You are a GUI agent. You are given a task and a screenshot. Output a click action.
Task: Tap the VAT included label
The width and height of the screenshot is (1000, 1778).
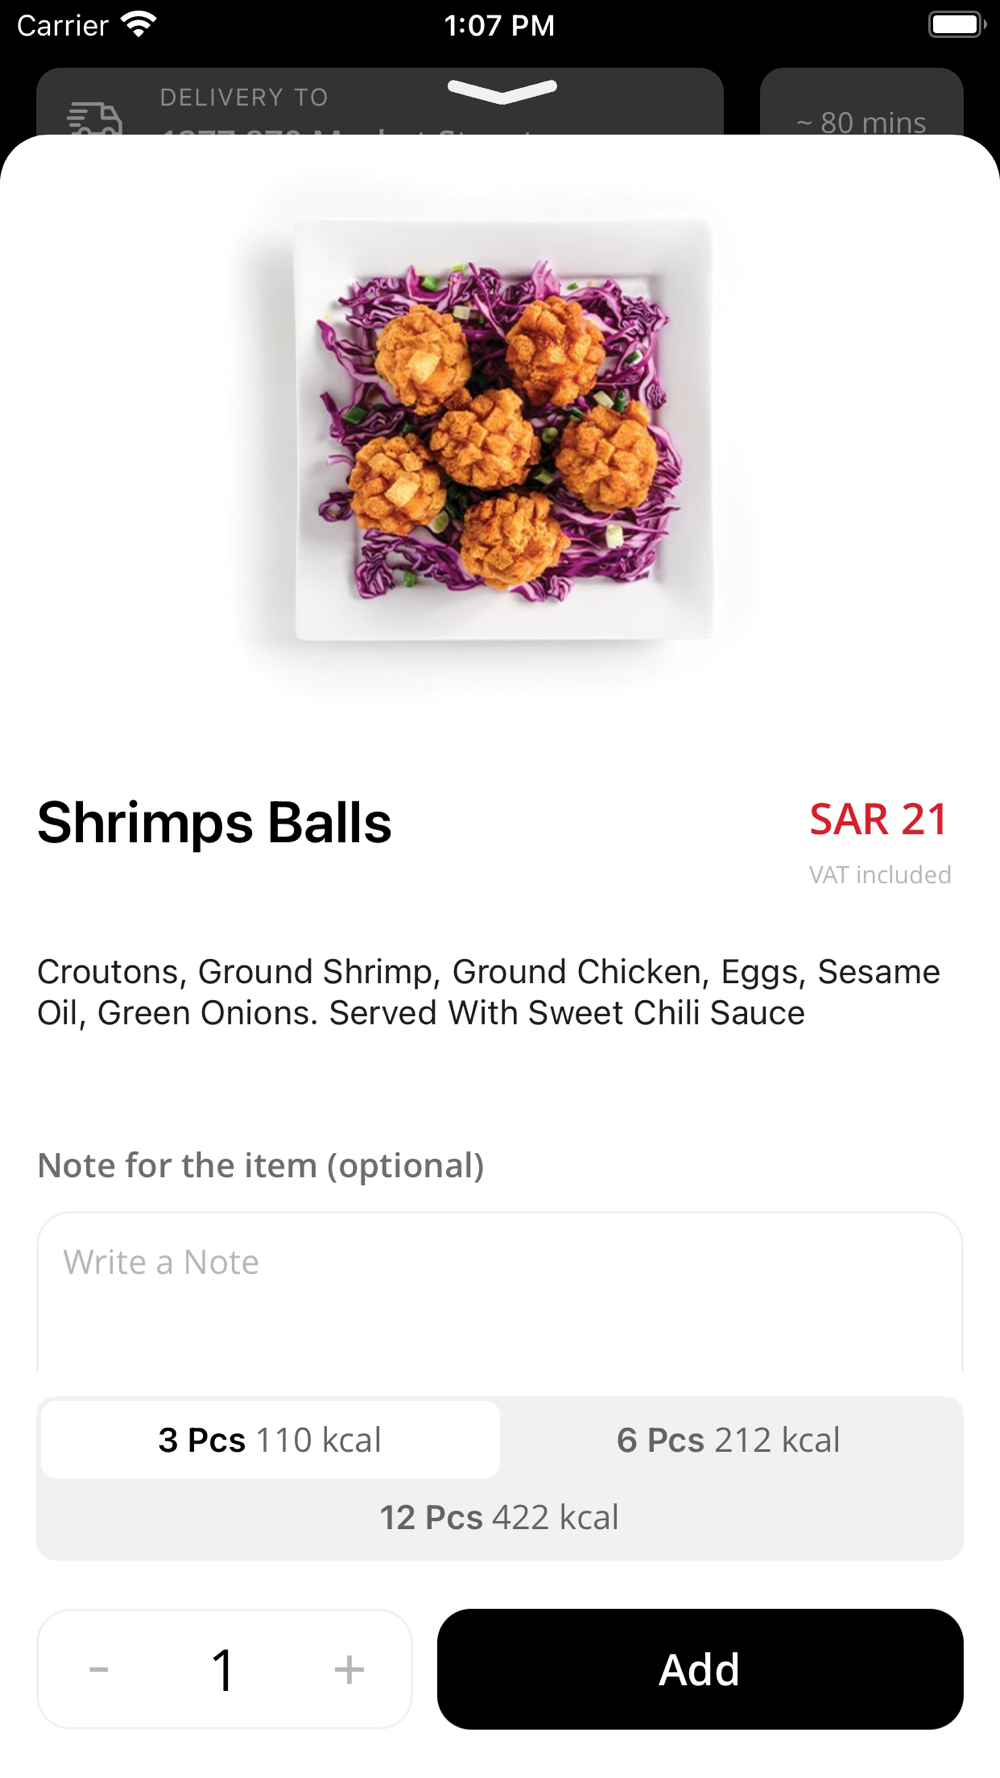pos(880,875)
